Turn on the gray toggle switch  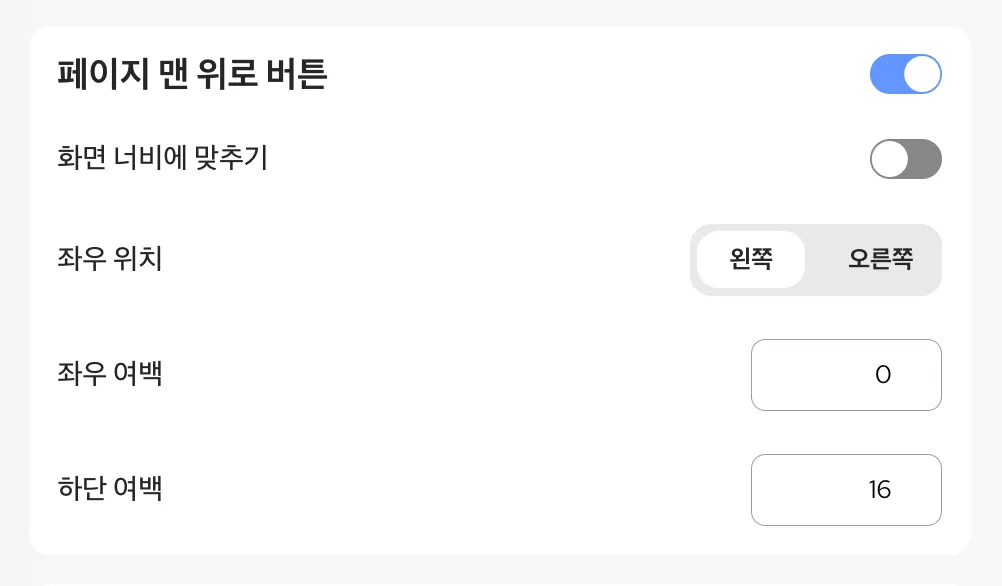click(905, 159)
